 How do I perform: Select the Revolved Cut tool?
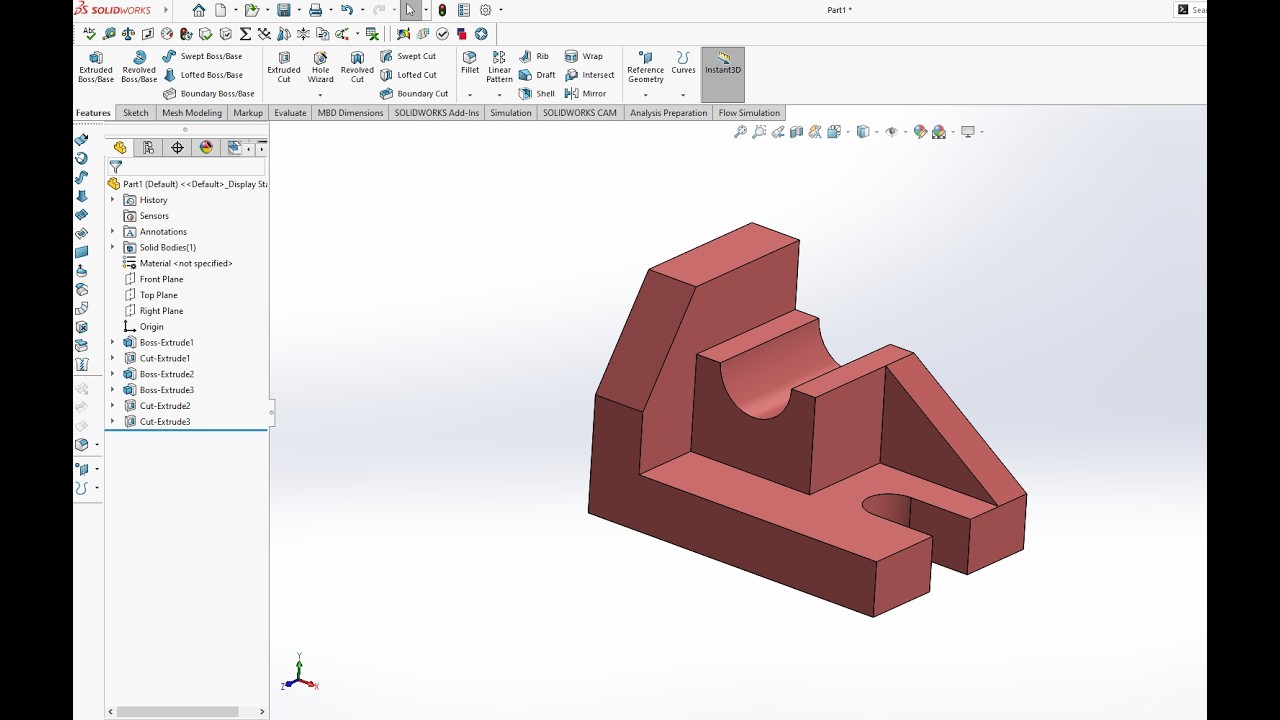tap(357, 67)
